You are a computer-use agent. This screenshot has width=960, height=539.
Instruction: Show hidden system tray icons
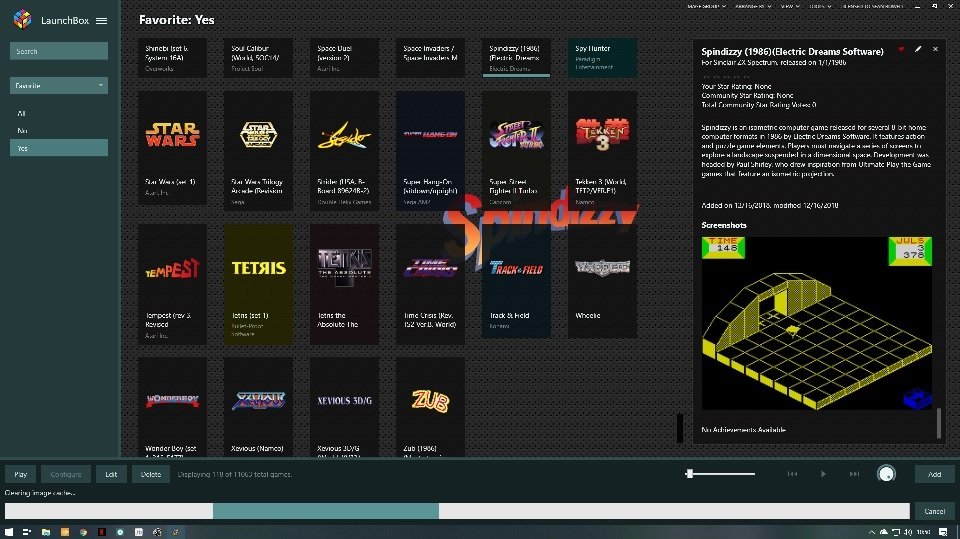tap(872, 532)
